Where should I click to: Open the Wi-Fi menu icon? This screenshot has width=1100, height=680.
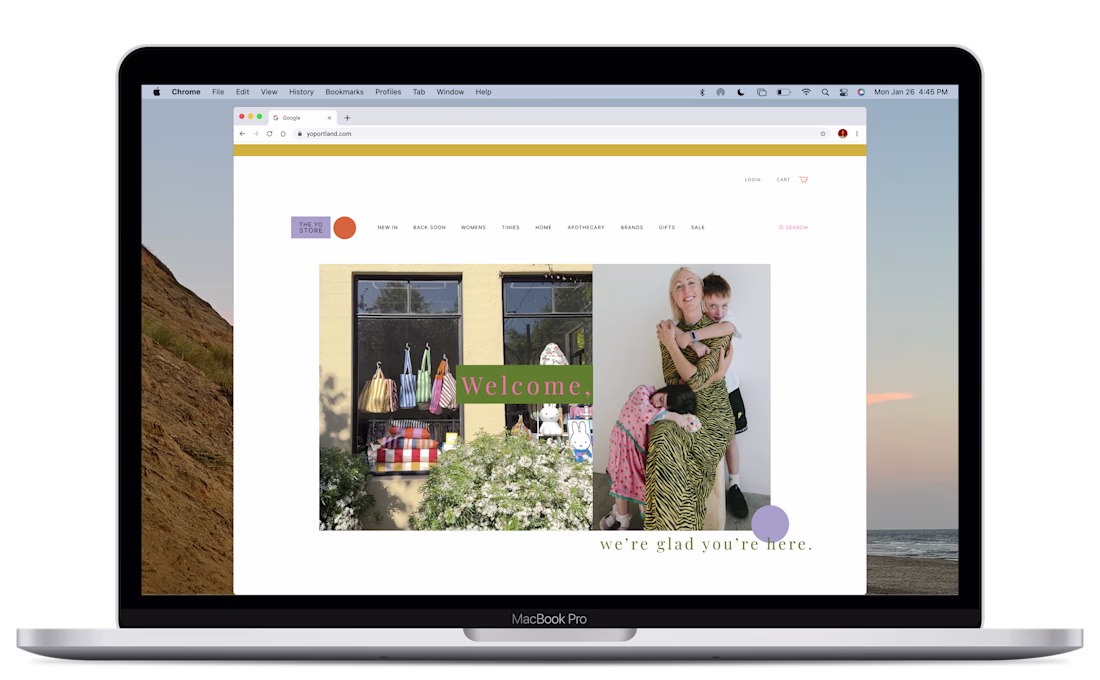(806, 92)
